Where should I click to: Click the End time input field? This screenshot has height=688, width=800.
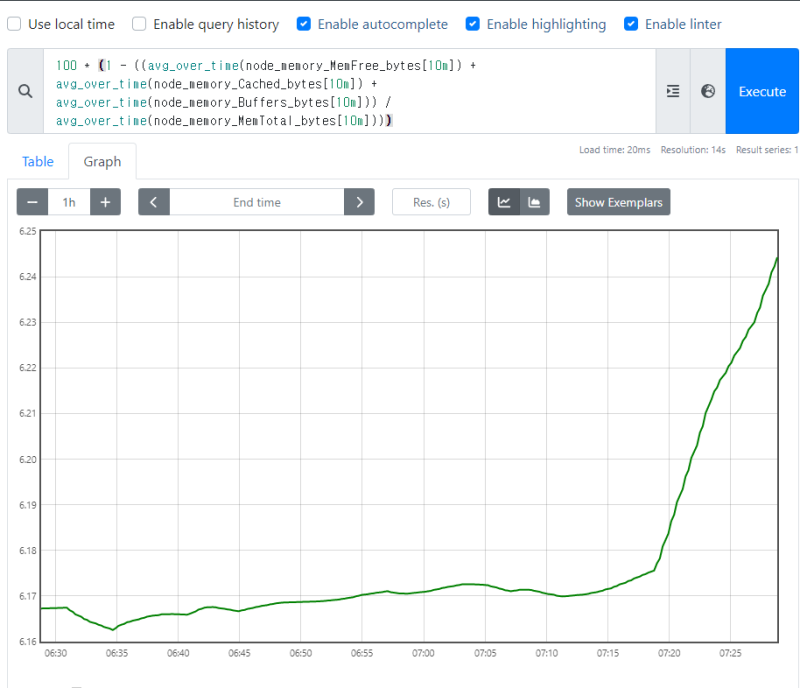point(257,202)
